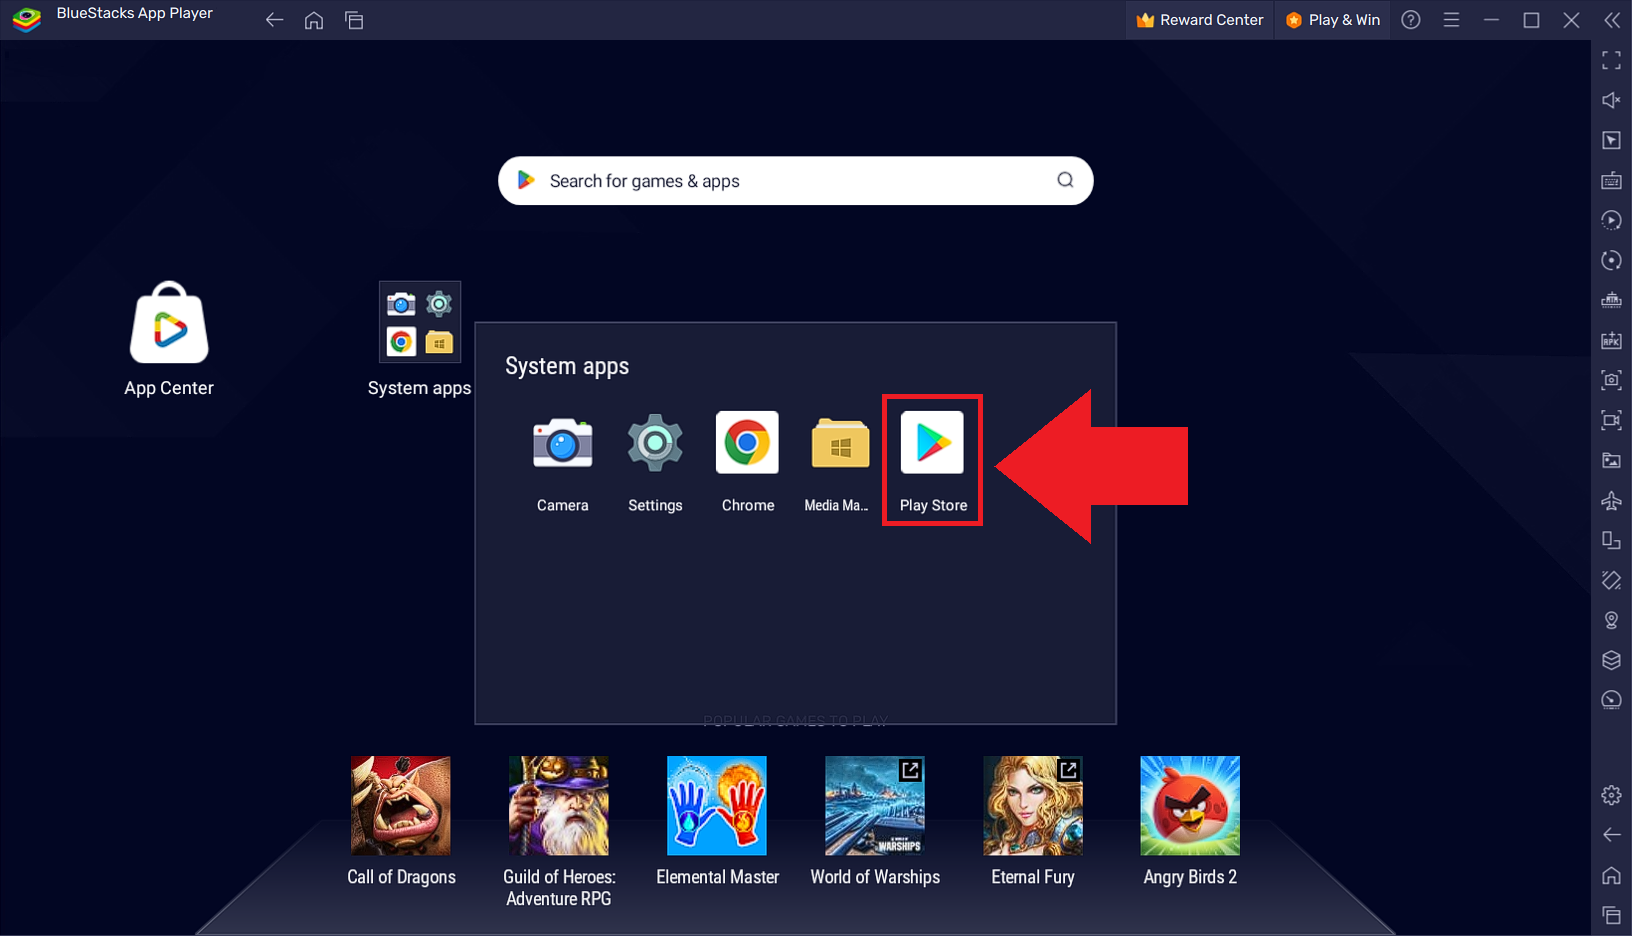Click the search magnifier icon
The width and height of the screenshot is (1632, 936).
(x=1065, y=180)
